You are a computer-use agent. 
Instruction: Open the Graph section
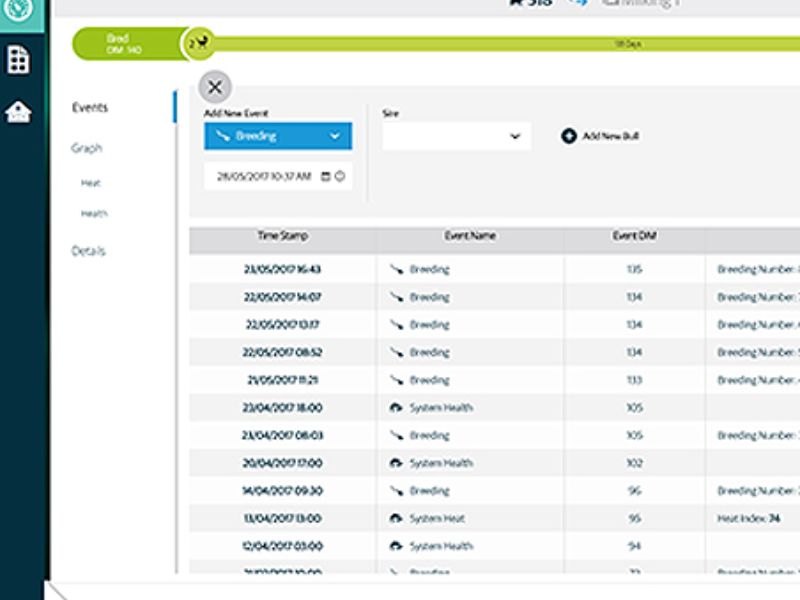coord(87,148)
